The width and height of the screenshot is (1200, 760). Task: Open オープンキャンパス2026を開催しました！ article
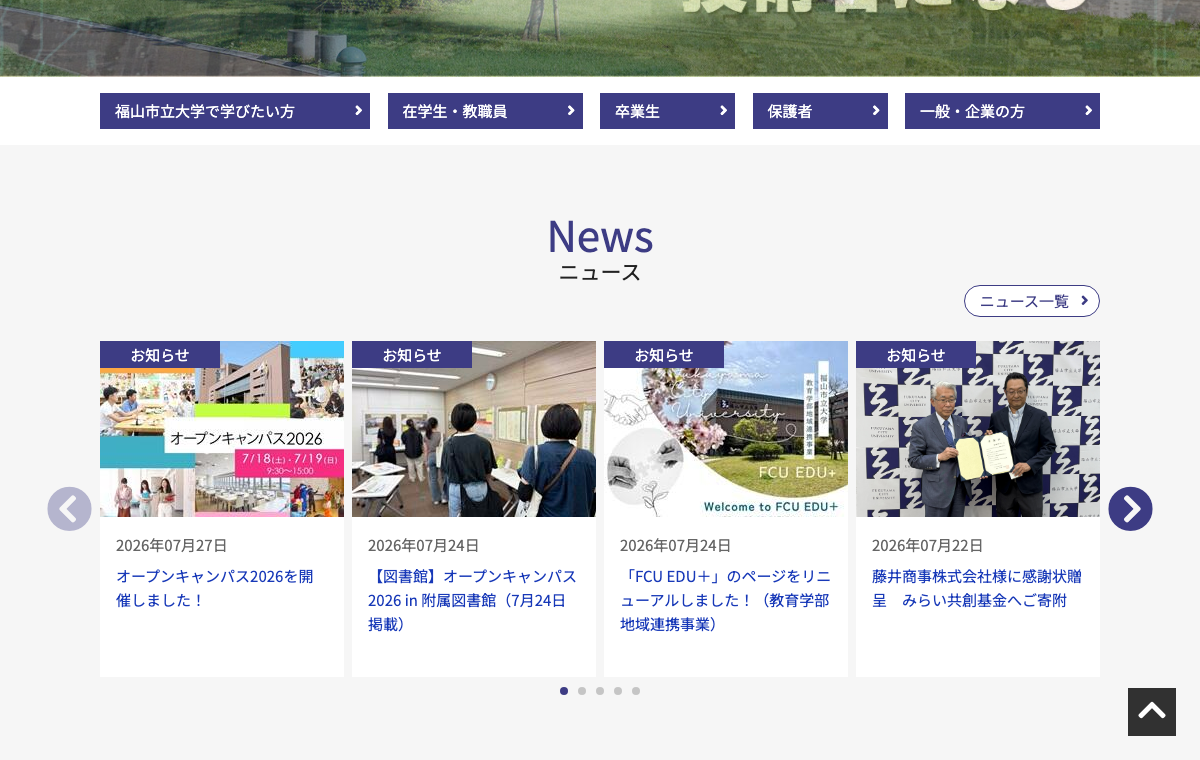point(215,588)
